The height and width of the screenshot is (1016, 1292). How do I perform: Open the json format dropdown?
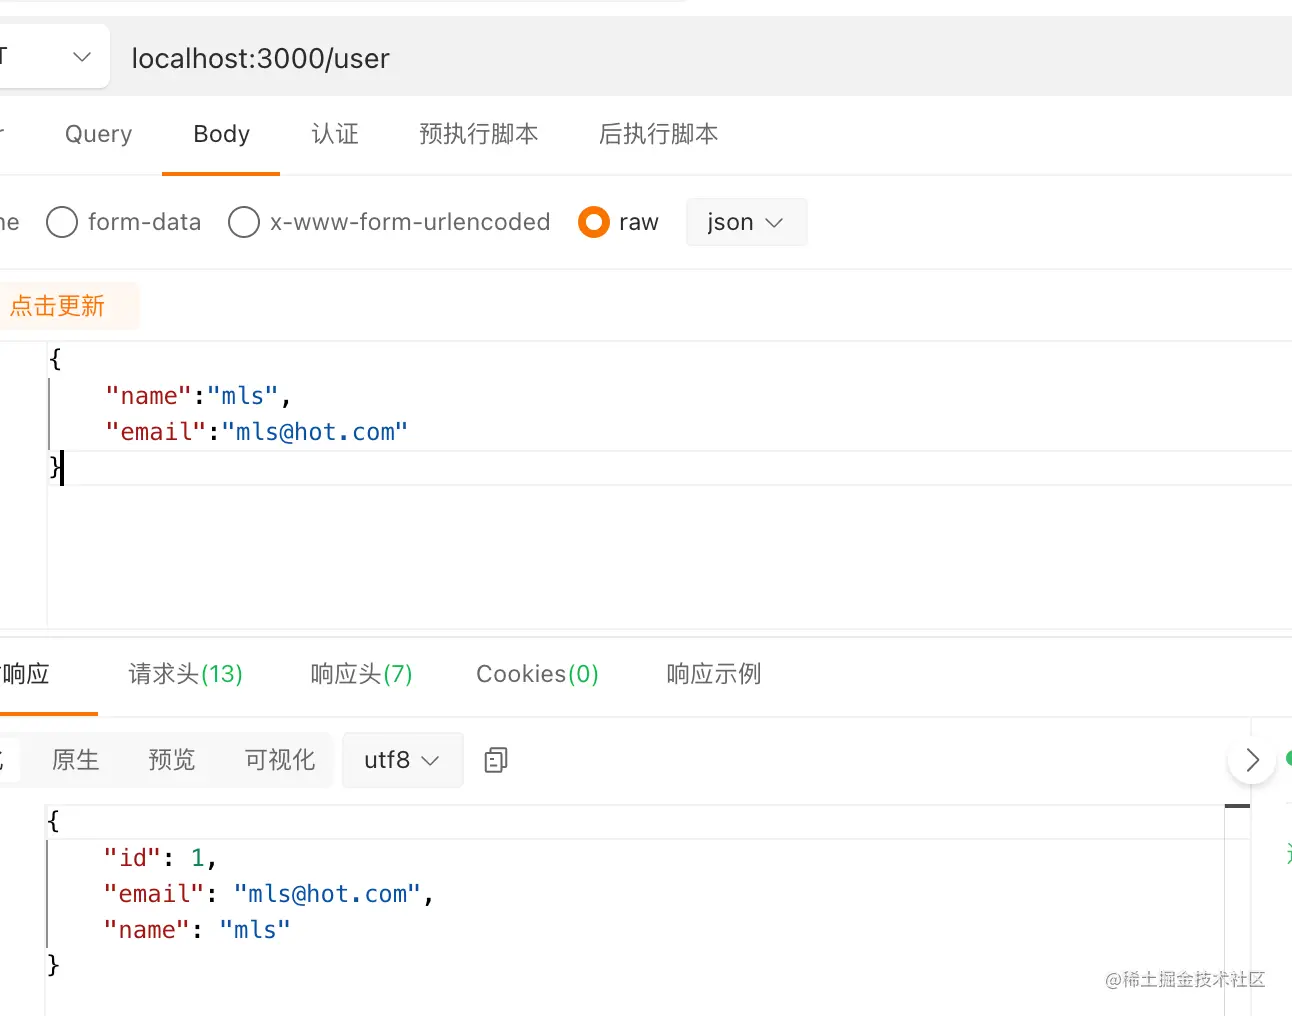click(x=746, y=222)
